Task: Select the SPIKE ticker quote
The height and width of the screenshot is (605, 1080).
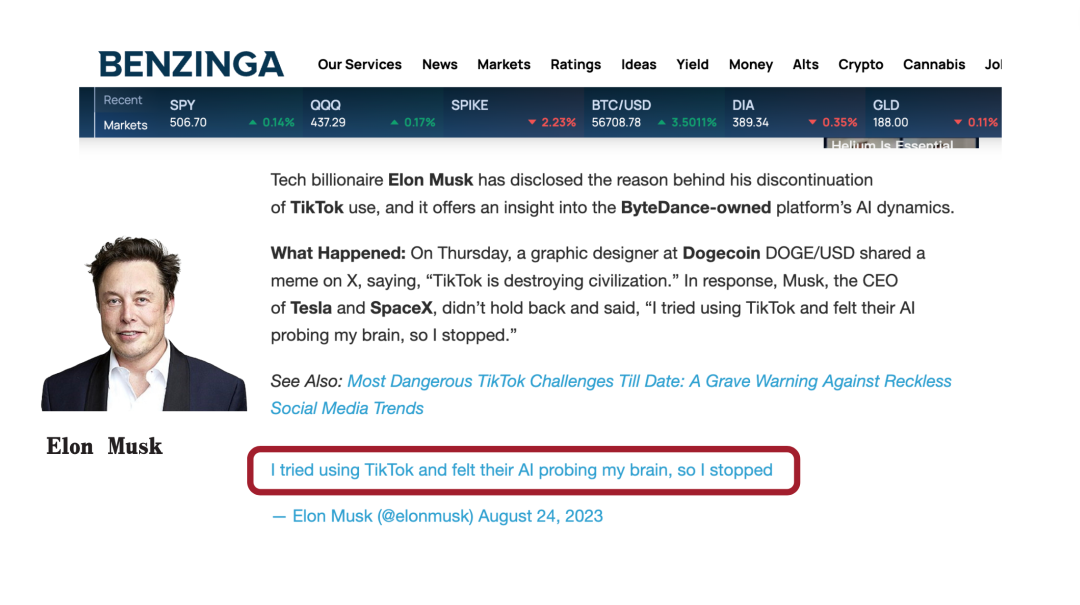Action: click(513, 113)
